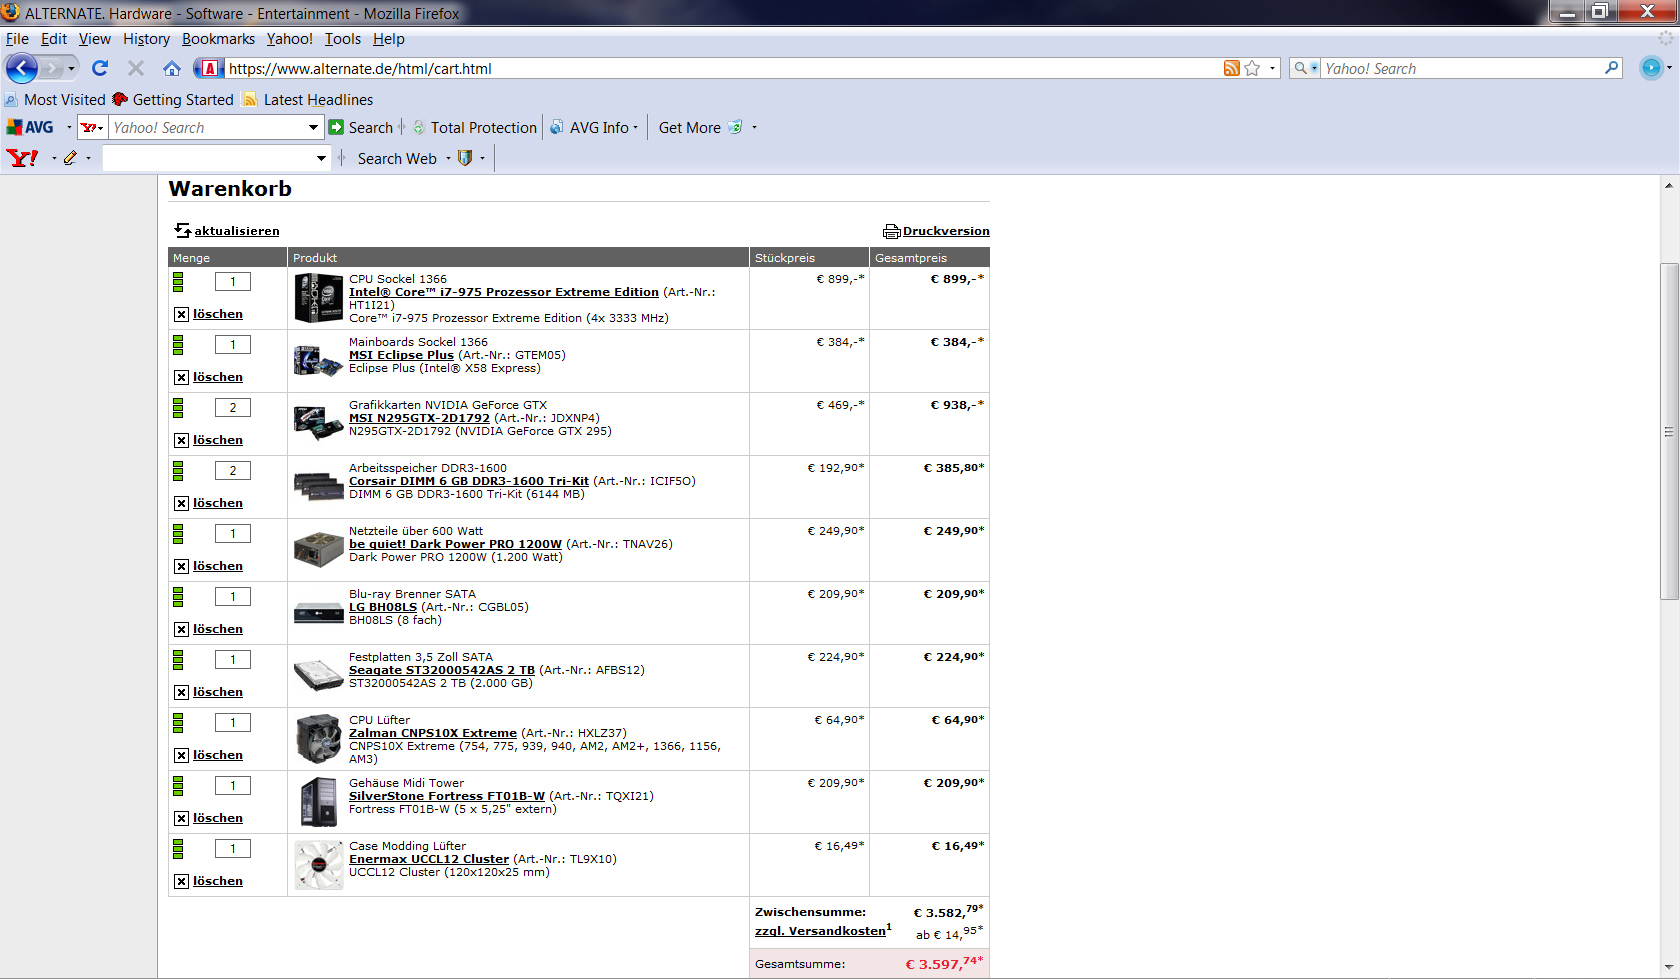Image resolution: width=1680 pixels, height=980 pixels.
Task: Expand the AVG logo dropdown arrow
Action: 69,127
